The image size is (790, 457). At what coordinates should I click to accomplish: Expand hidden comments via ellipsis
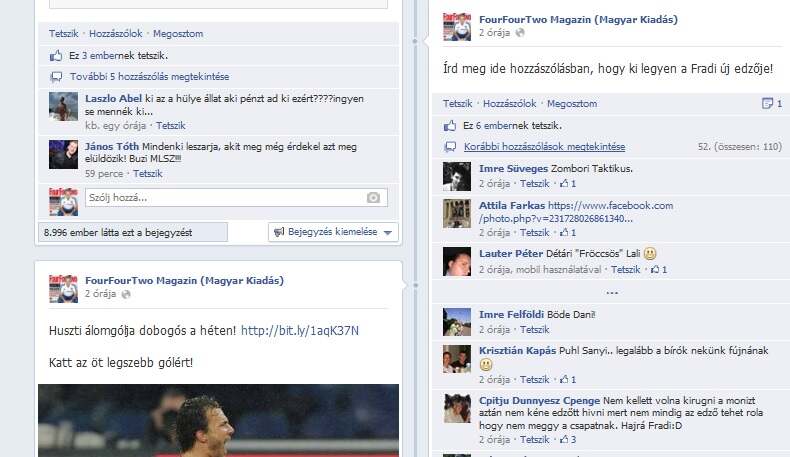tap(612, 292)
